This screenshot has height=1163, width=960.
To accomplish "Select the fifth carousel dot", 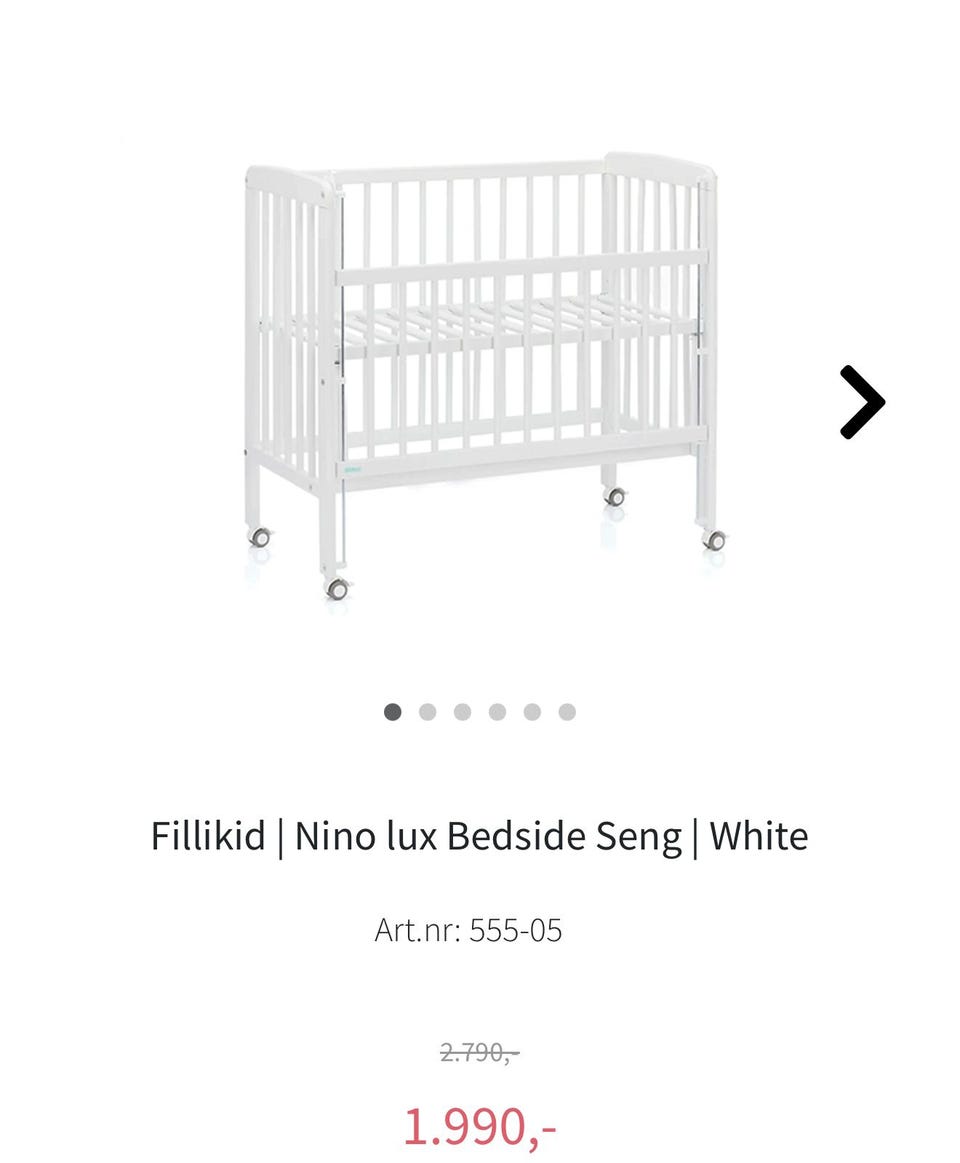I will (x=532, y=712).
